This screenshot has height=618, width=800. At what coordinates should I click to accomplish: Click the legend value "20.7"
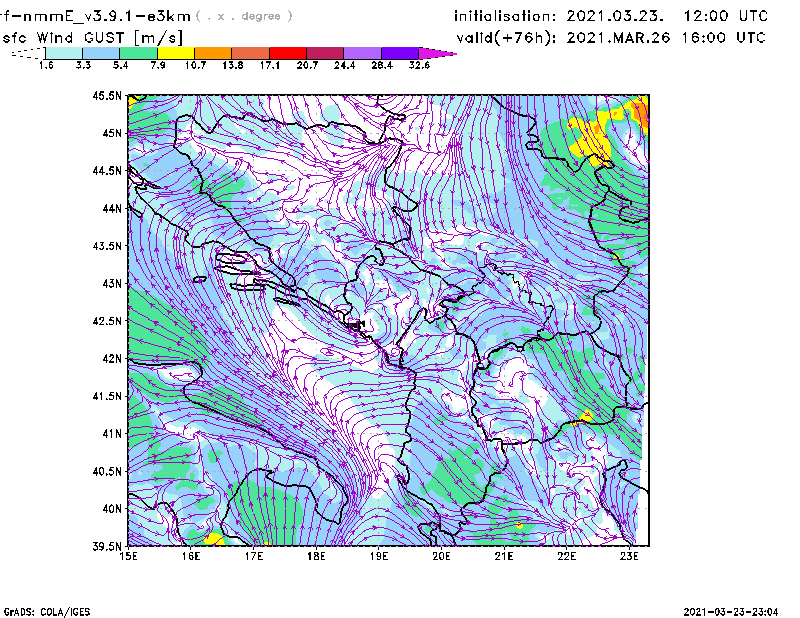(x=307, y=65)
